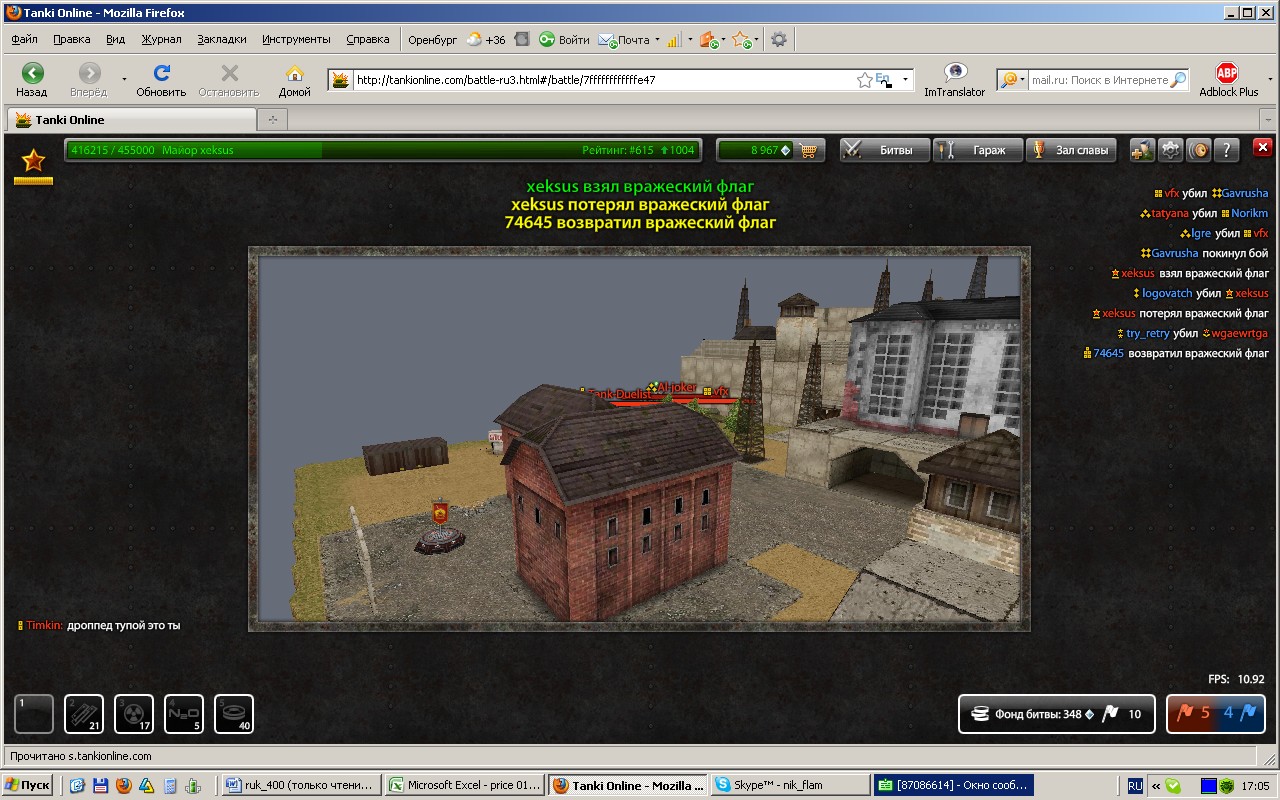The height and width of the screenshot is (800, 1280).
Task: Open the crystal shop cart icon
Action: pos(809,150)
